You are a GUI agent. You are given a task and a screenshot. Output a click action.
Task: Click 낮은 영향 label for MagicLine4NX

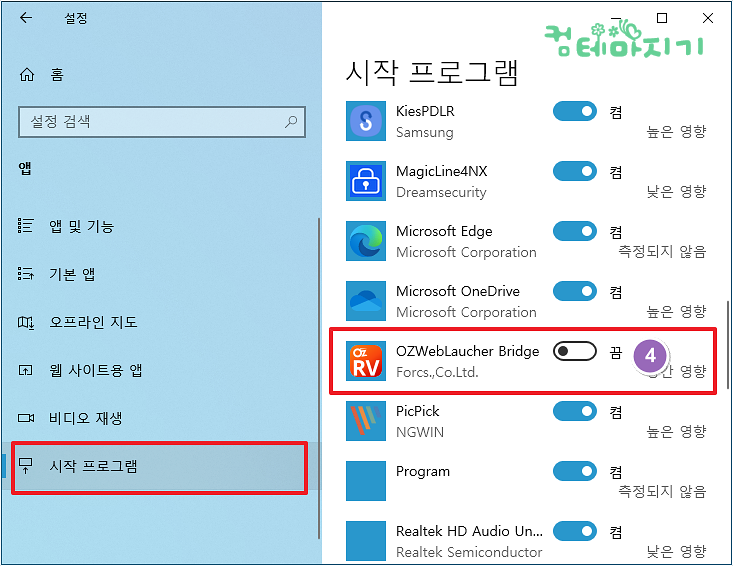[676, 192]
